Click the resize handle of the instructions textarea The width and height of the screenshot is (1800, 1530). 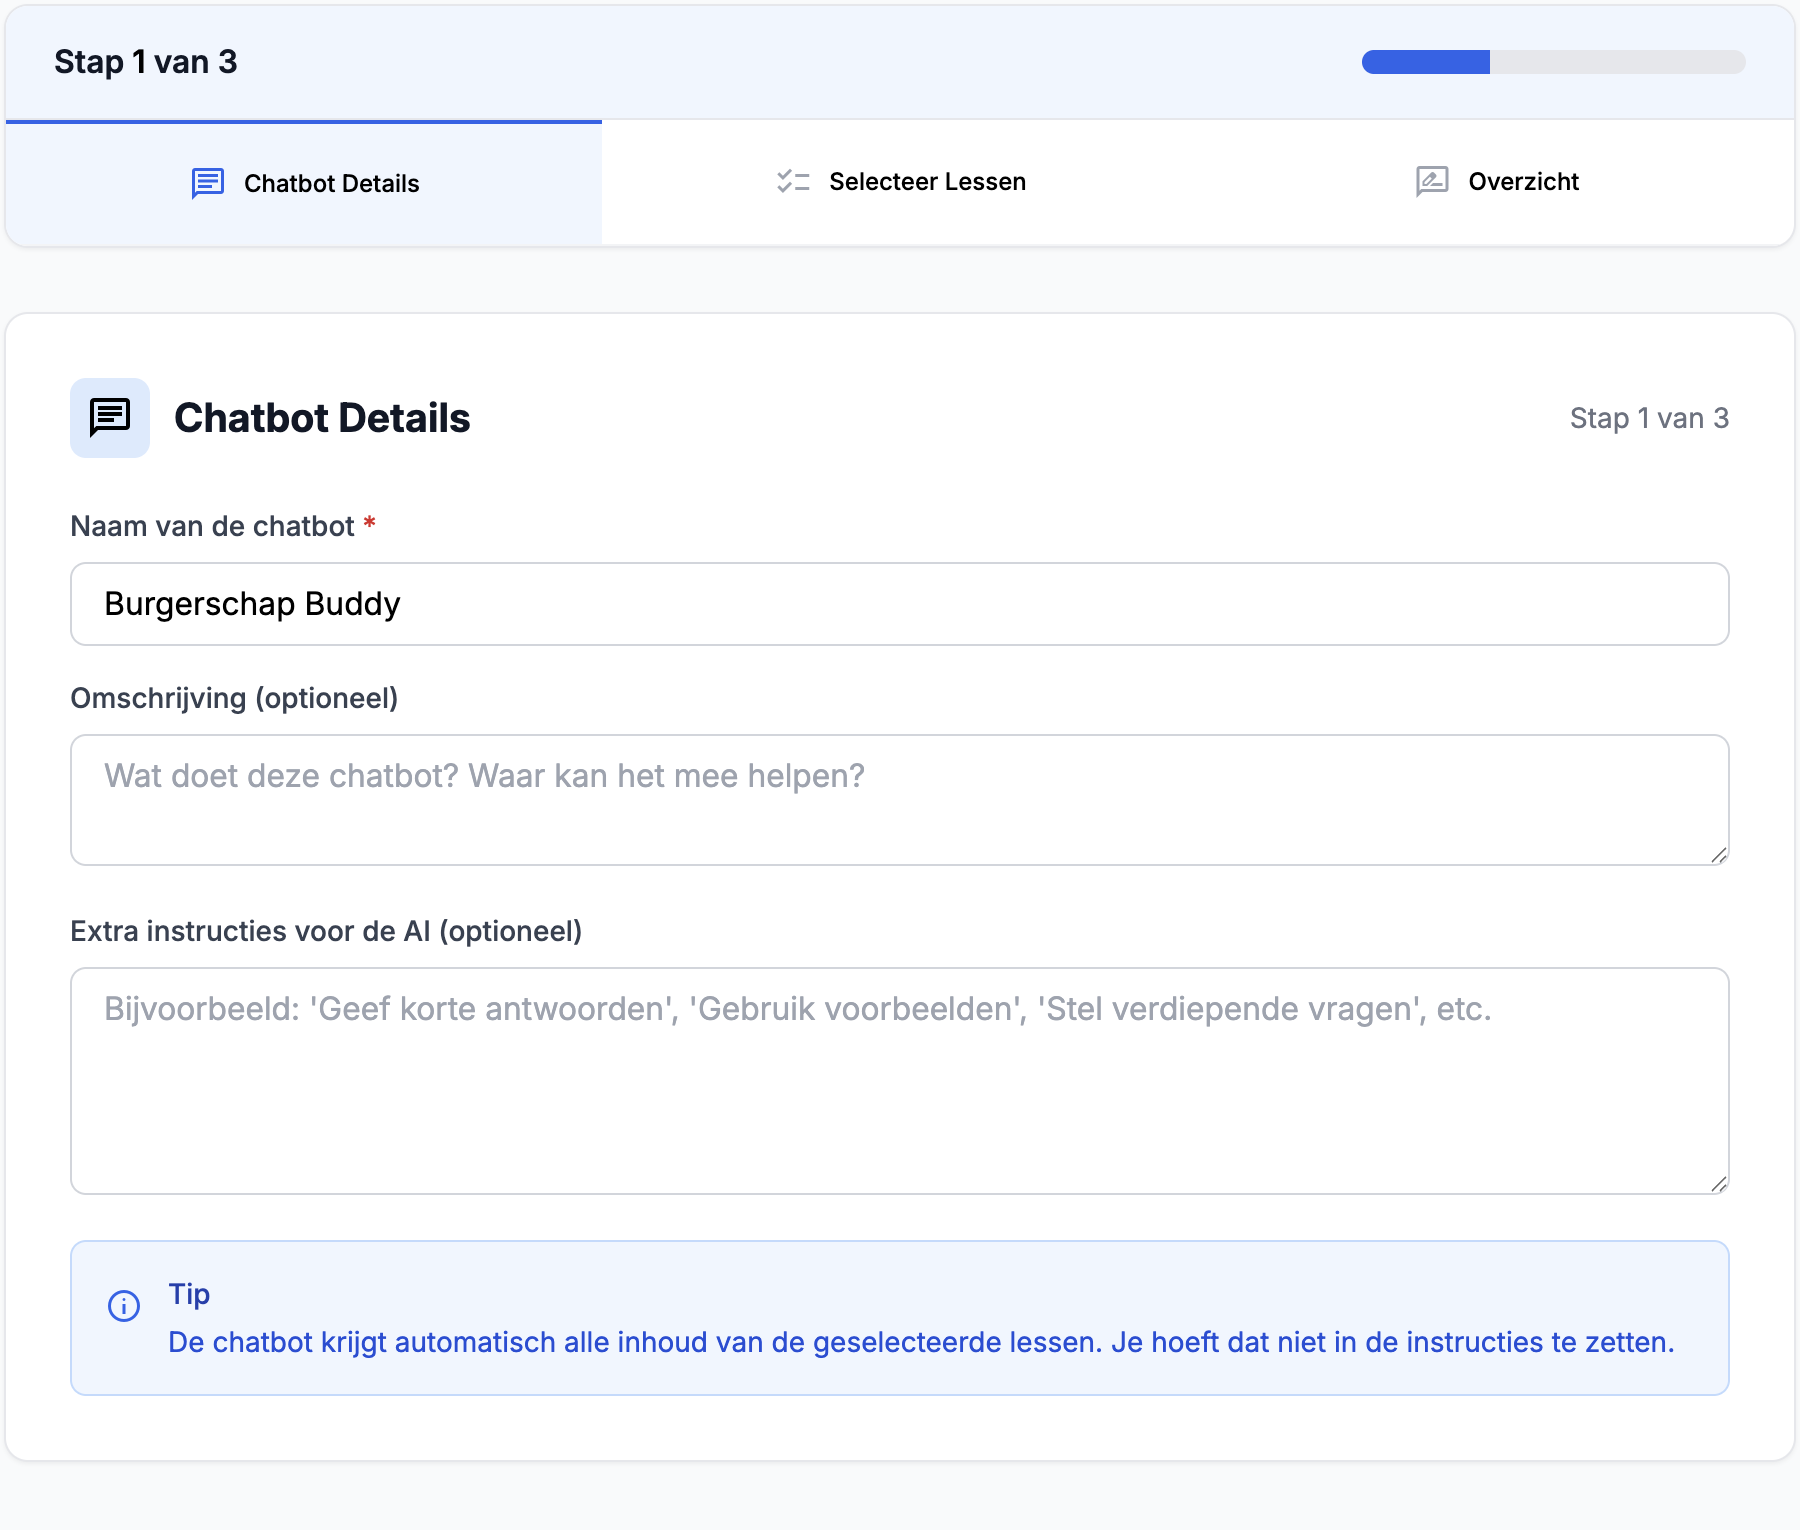[x=1721, y=1183]
